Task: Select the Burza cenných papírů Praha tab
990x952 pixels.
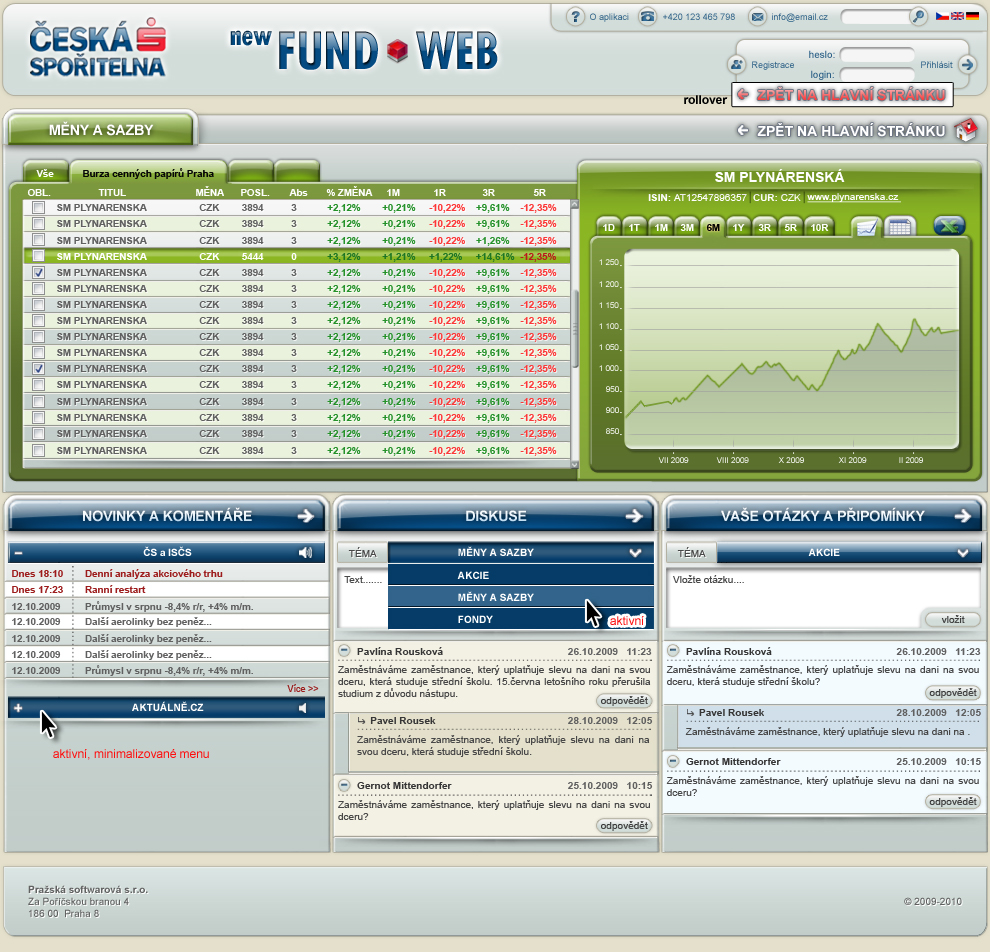Action: pyautogui.click(x=148, y=173)
